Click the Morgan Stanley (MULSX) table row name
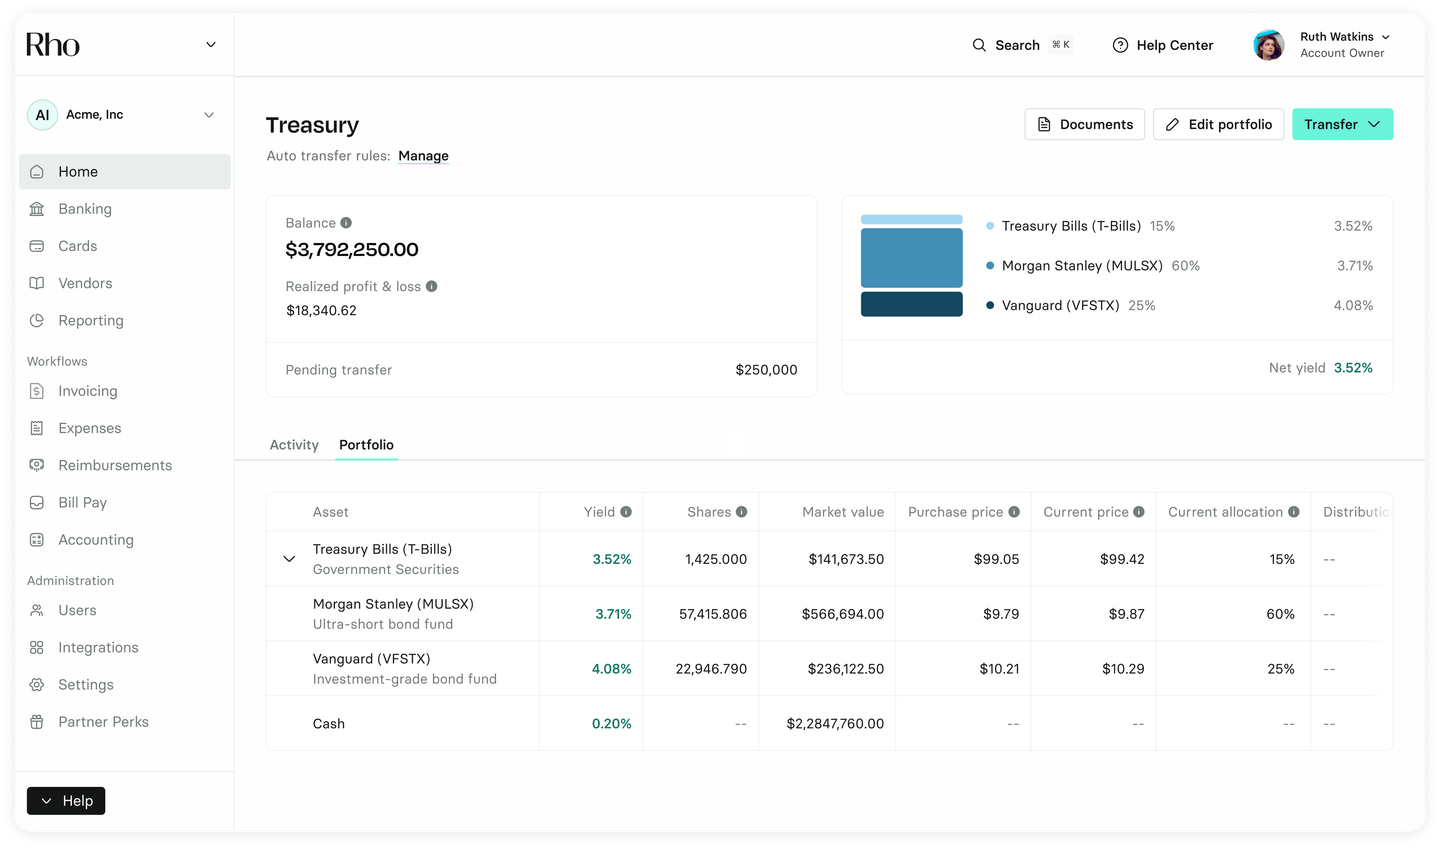Viewport: 1440px width, 848px height. [x=393, y=604]
